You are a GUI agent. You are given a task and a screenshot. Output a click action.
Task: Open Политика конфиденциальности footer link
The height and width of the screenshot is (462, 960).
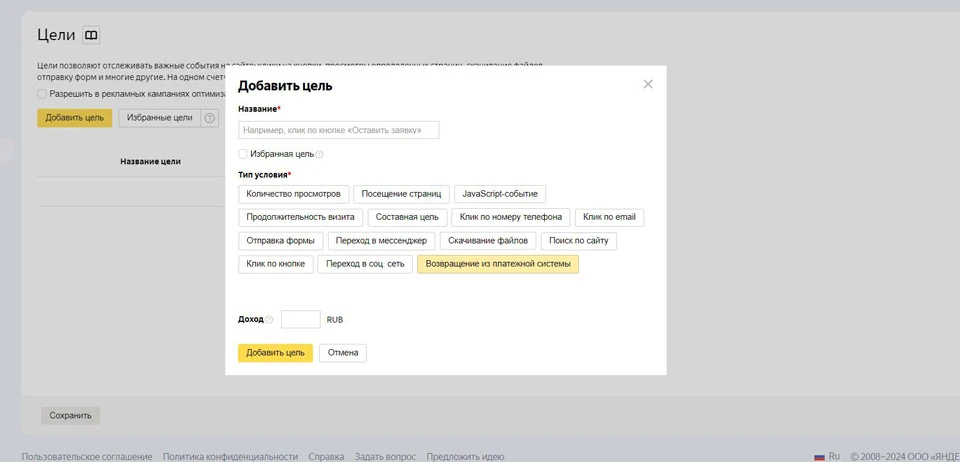click(x=230, y=457)
